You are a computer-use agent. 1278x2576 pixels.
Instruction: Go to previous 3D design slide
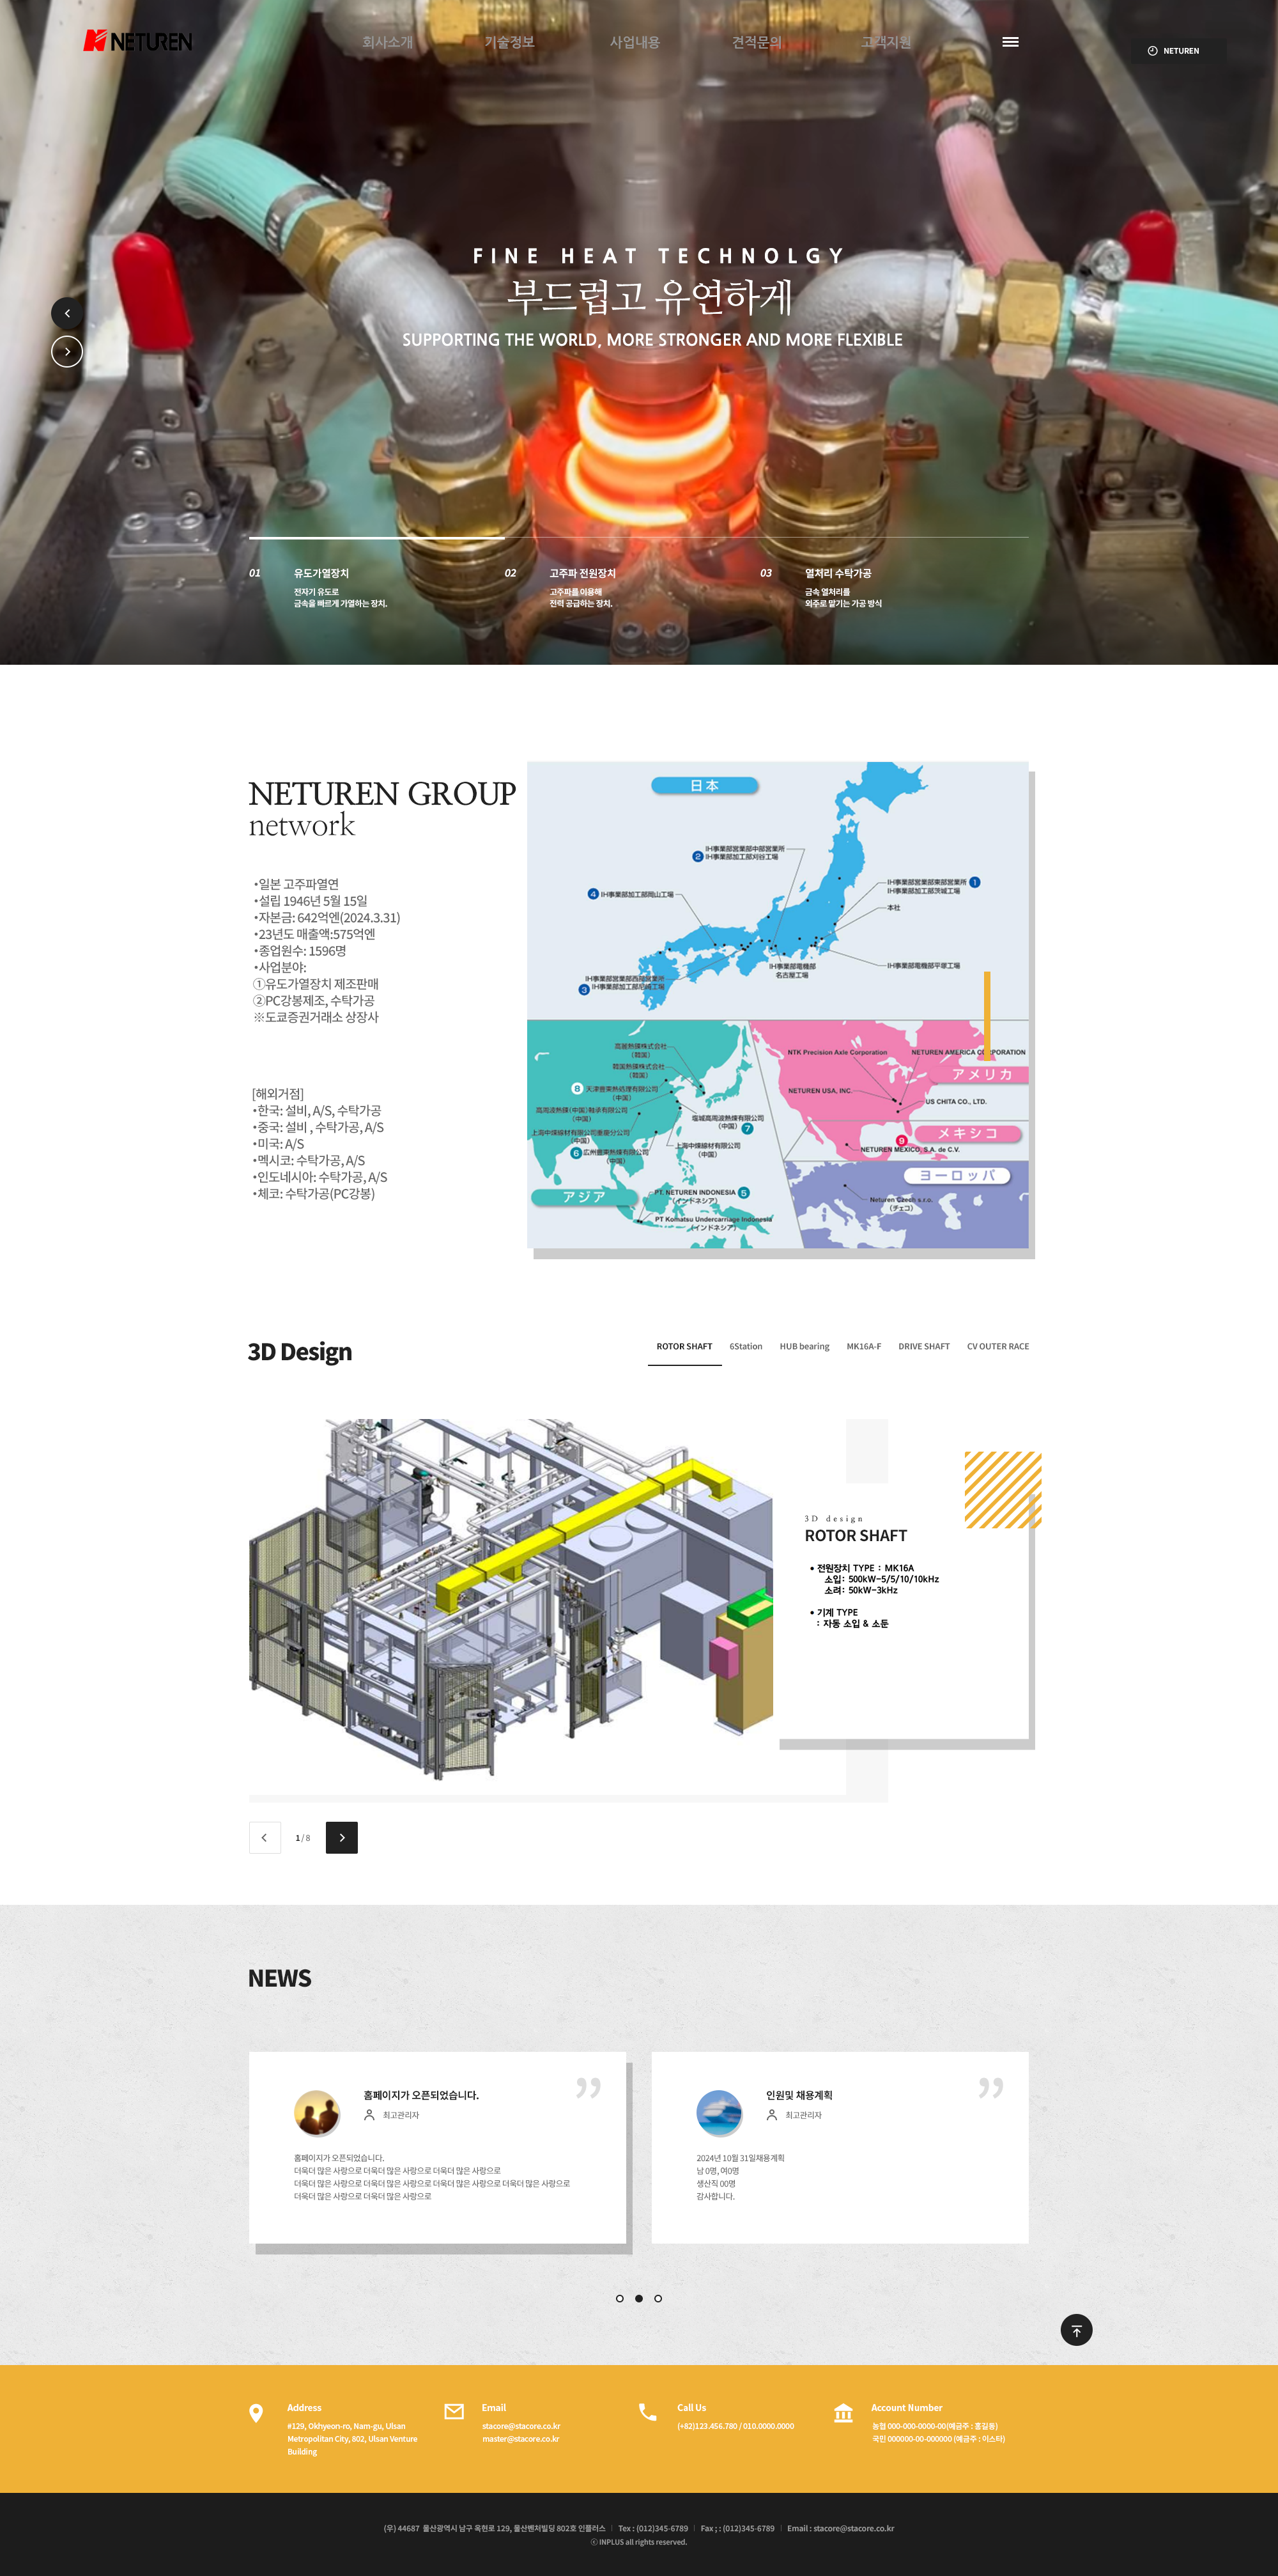[x=264, y=1838]
